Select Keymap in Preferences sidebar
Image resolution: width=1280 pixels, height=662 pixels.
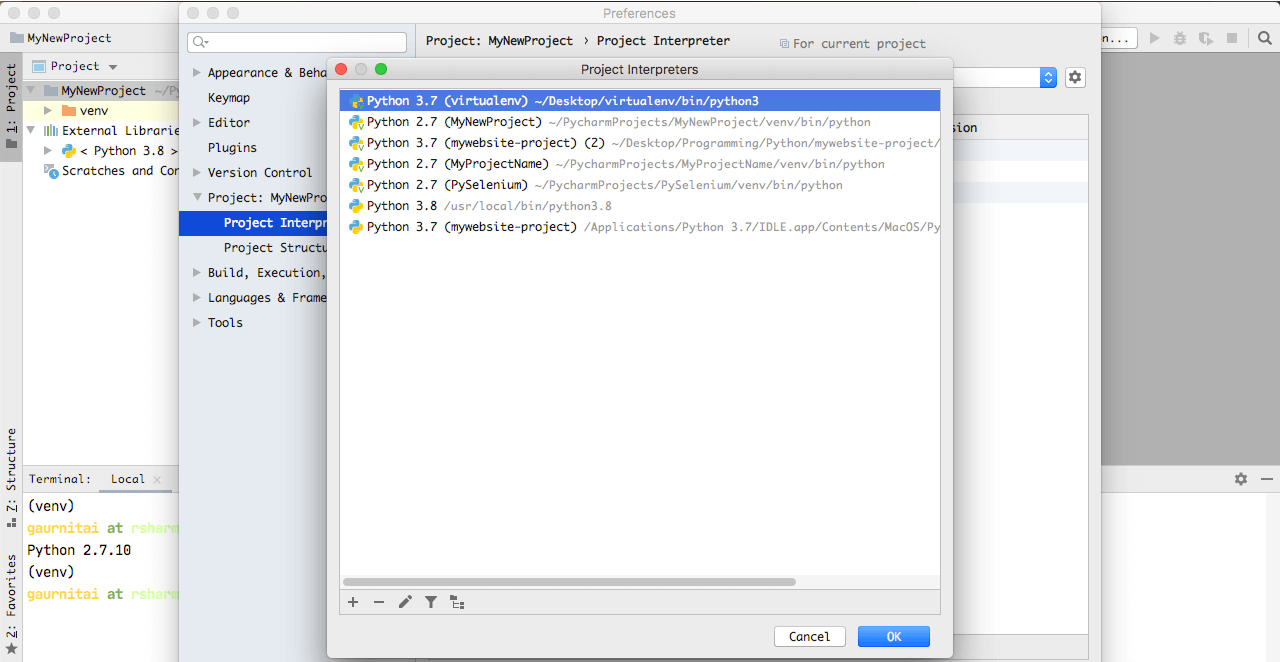229,98
